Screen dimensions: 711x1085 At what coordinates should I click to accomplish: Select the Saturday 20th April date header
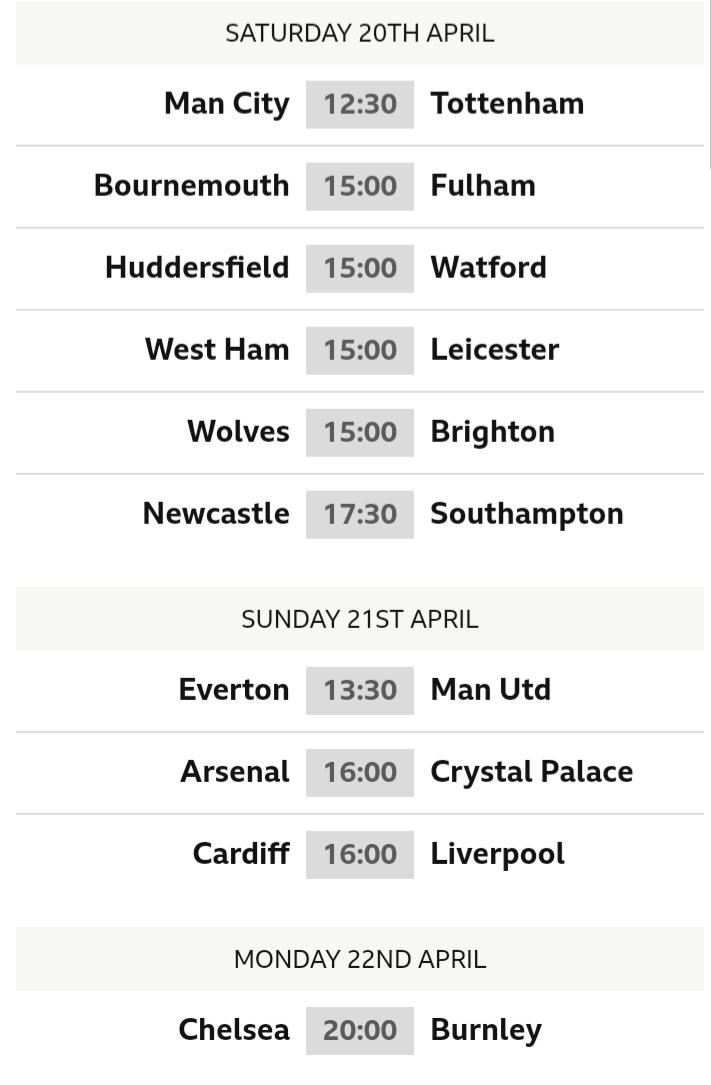click(360, 33)
